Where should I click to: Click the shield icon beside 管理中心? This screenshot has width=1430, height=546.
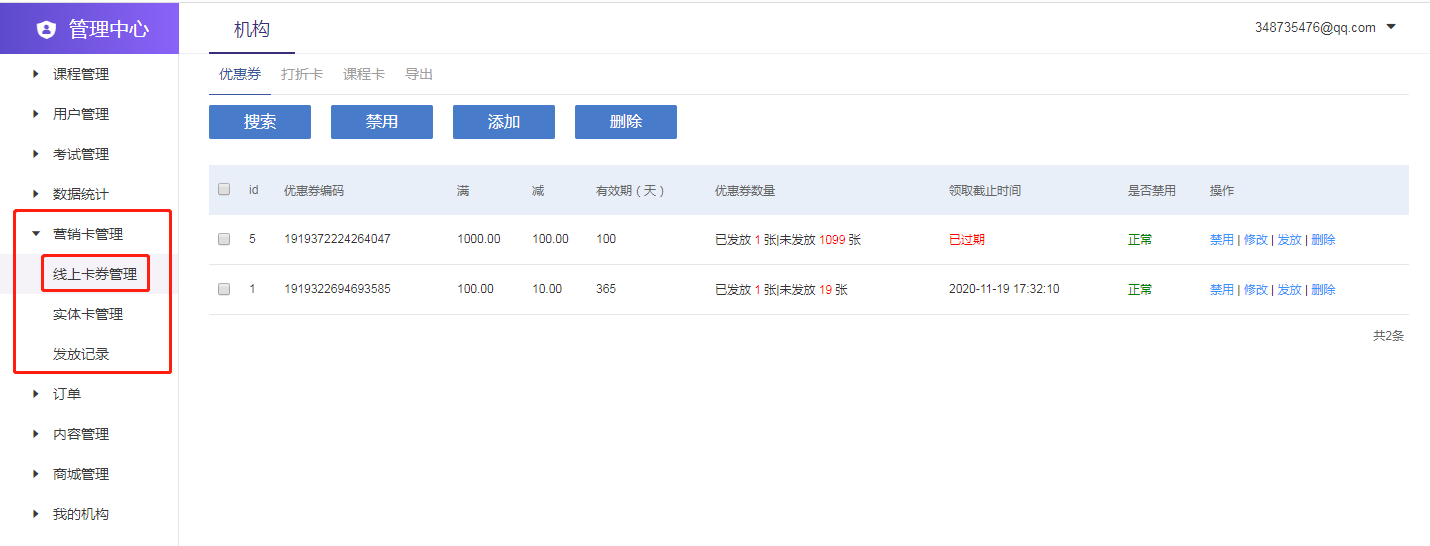pyautogui.click(x=46, y=29)
